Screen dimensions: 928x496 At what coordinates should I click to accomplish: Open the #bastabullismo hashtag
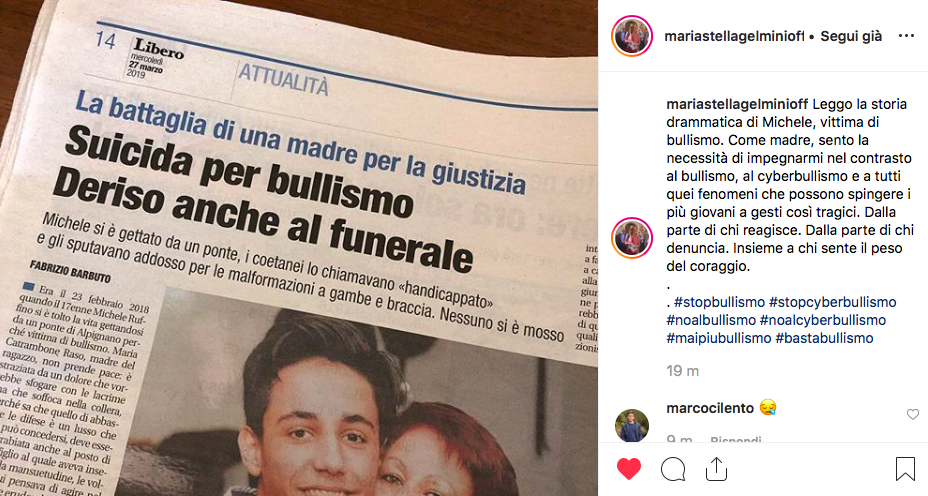[x=824, y=339]
